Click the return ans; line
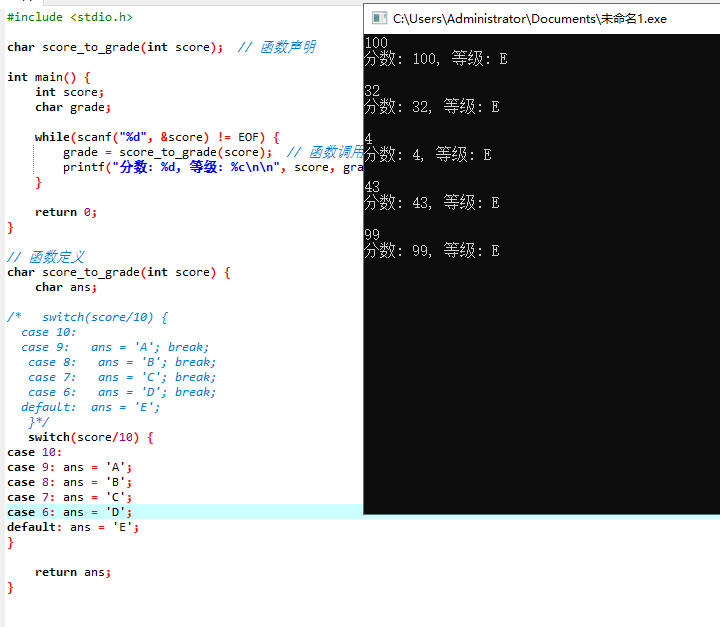The width and height of the screenshot is (720, 627). click(73, 572)
